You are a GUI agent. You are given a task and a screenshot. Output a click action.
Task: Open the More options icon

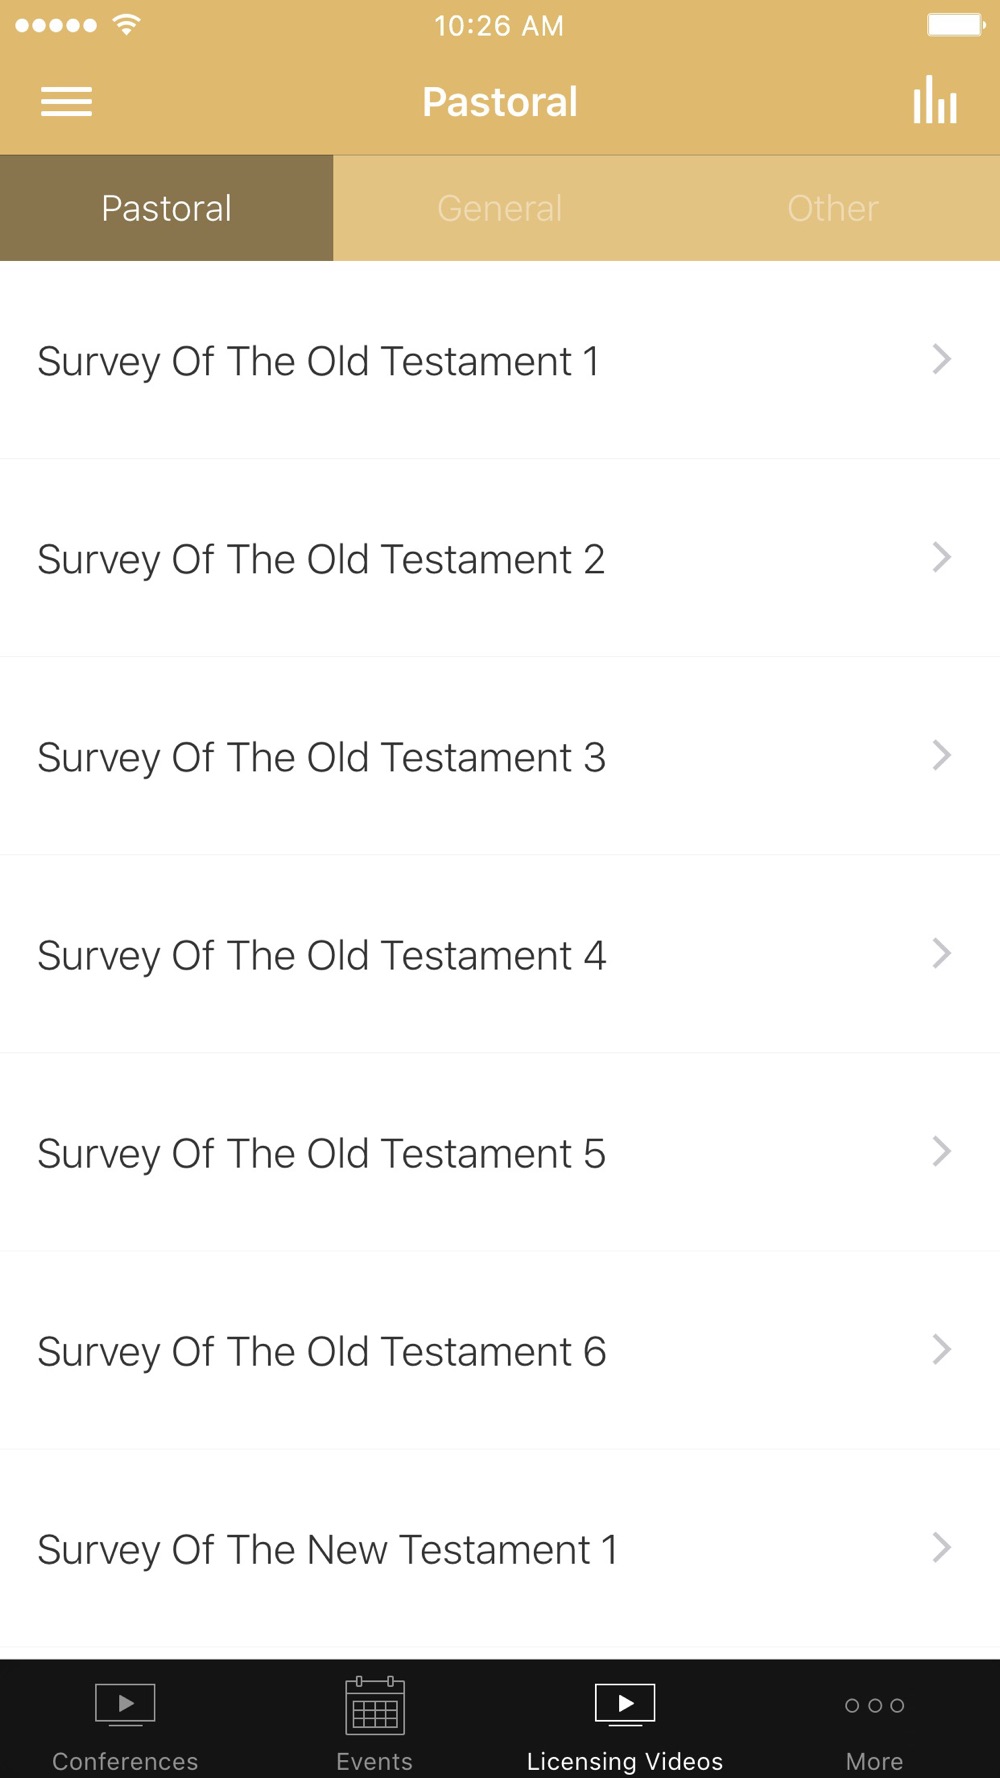click(875, 1706)
